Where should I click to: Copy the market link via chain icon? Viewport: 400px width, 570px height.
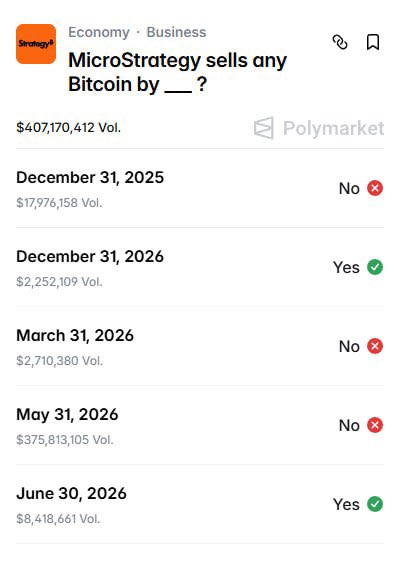340,42
